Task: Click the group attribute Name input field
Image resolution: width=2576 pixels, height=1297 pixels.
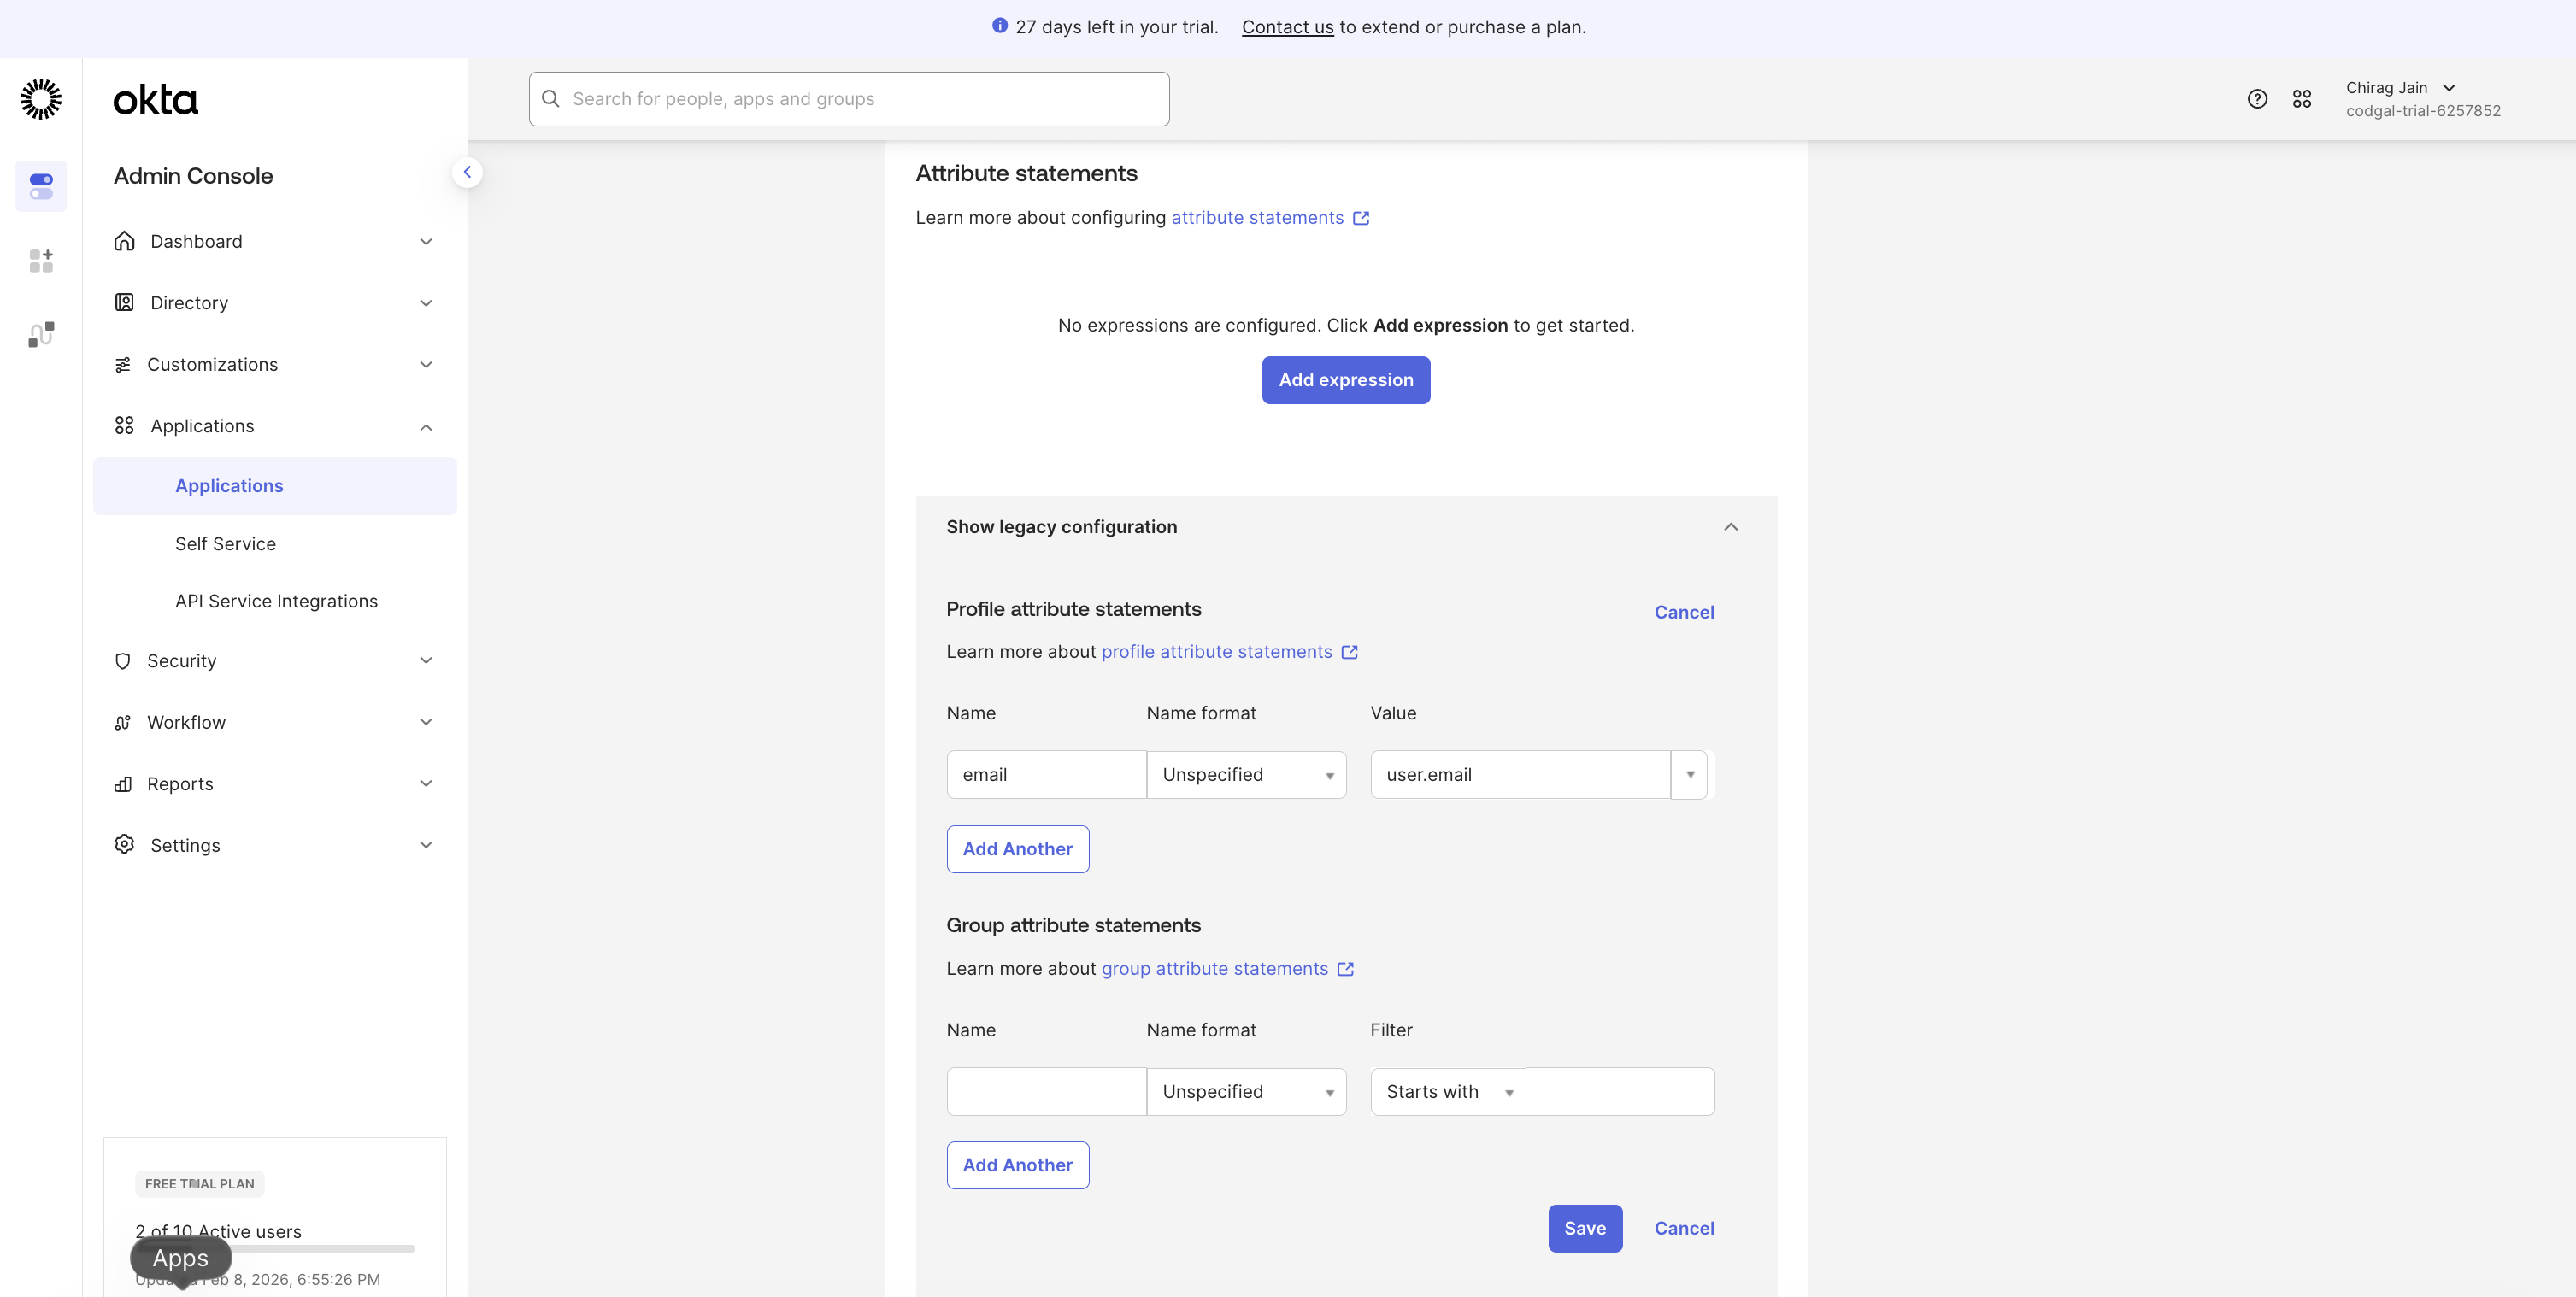Action: (x=1046, y=1092)
